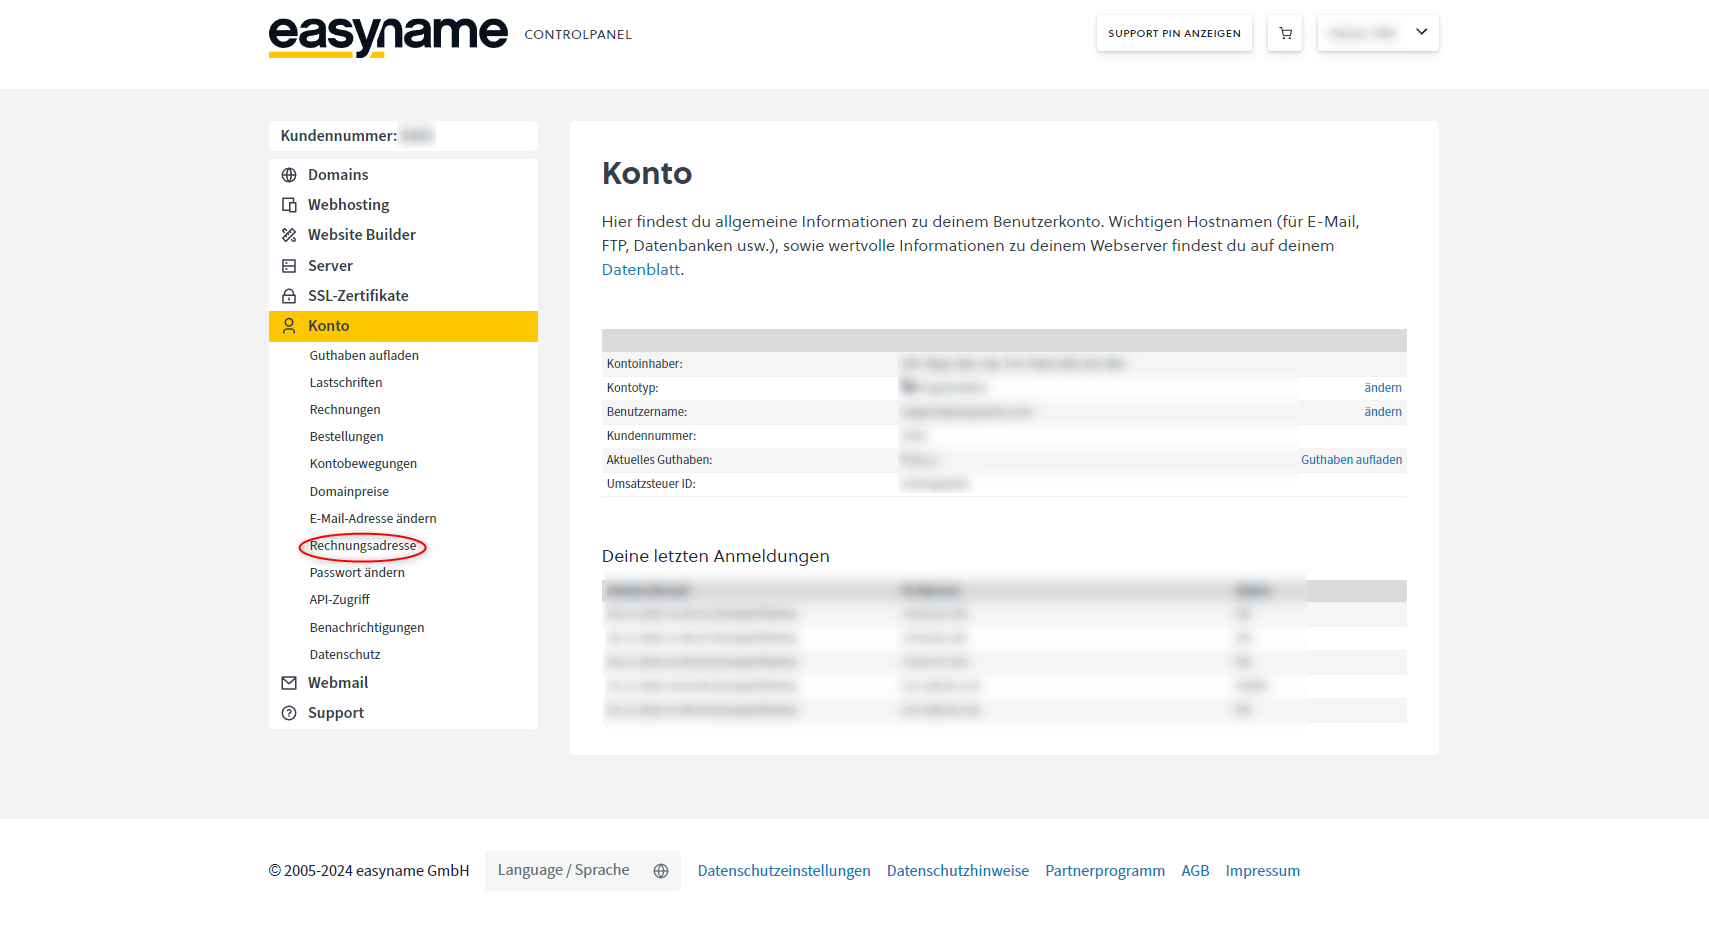Open the Datenblatt link

tap(640, 270)
